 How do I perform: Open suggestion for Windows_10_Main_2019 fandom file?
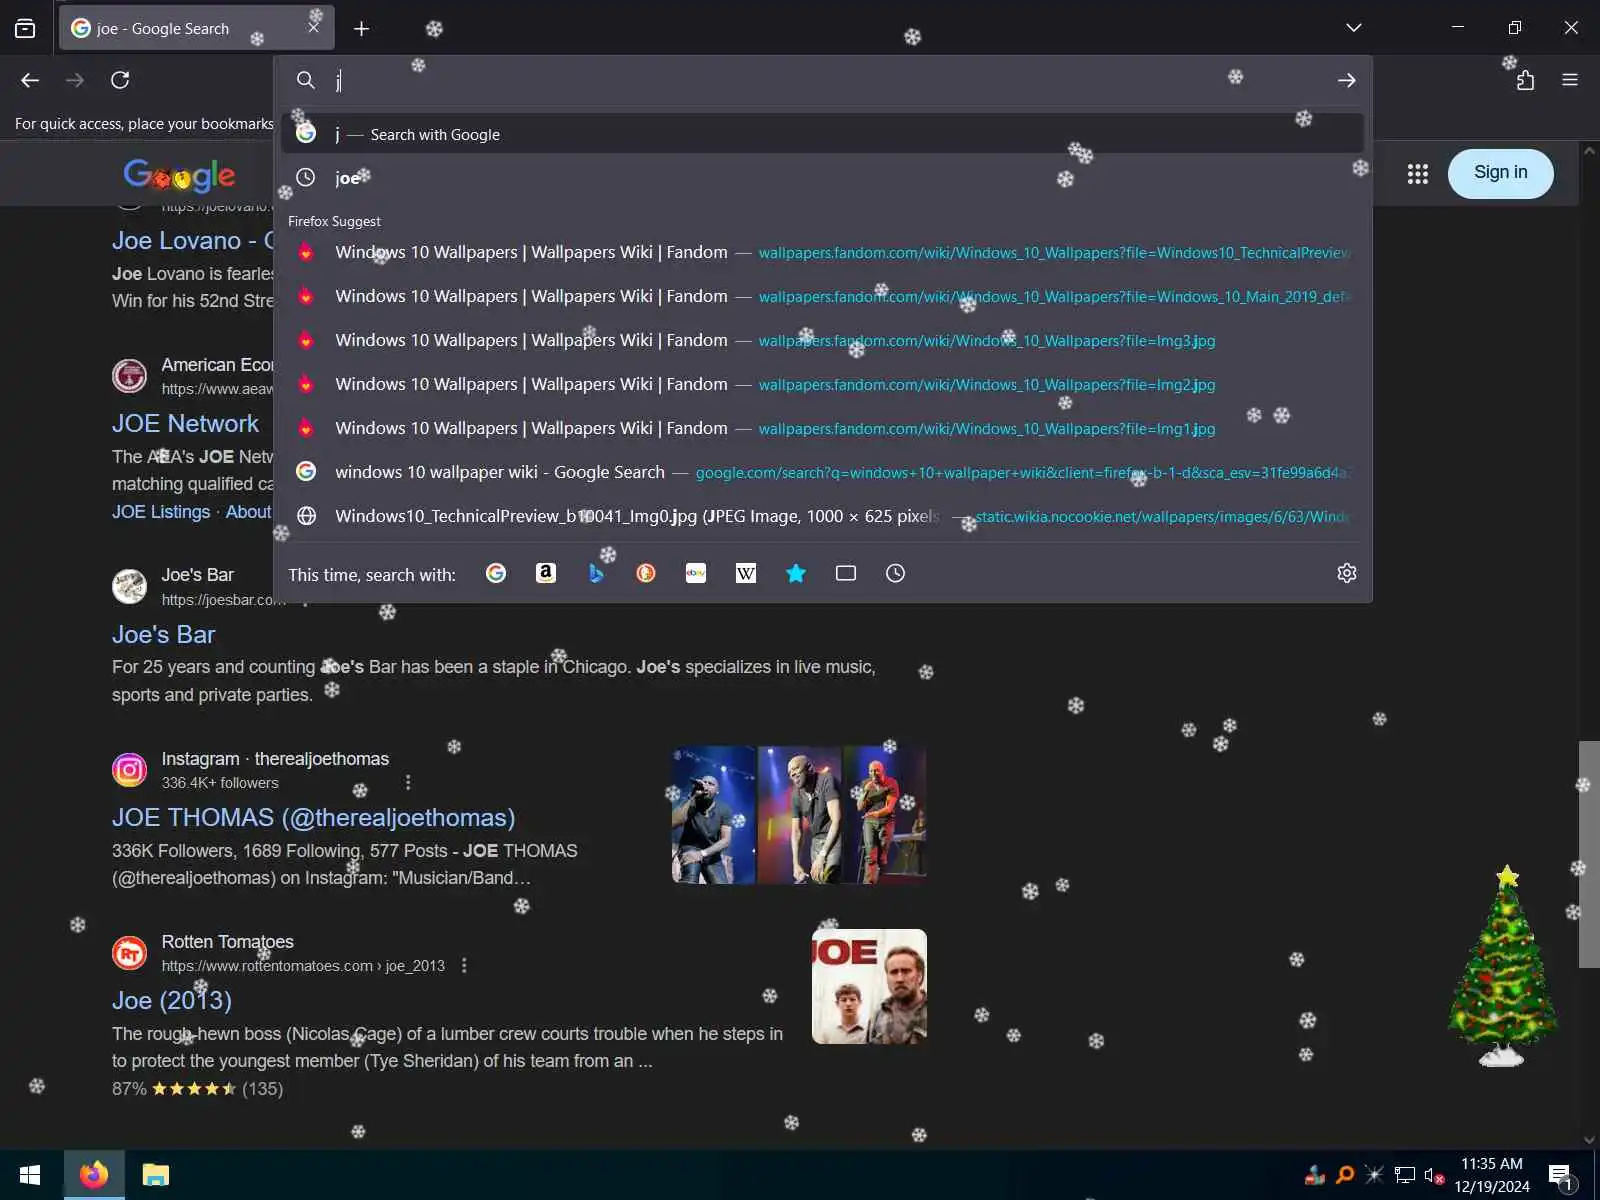(x=822, y=296)
